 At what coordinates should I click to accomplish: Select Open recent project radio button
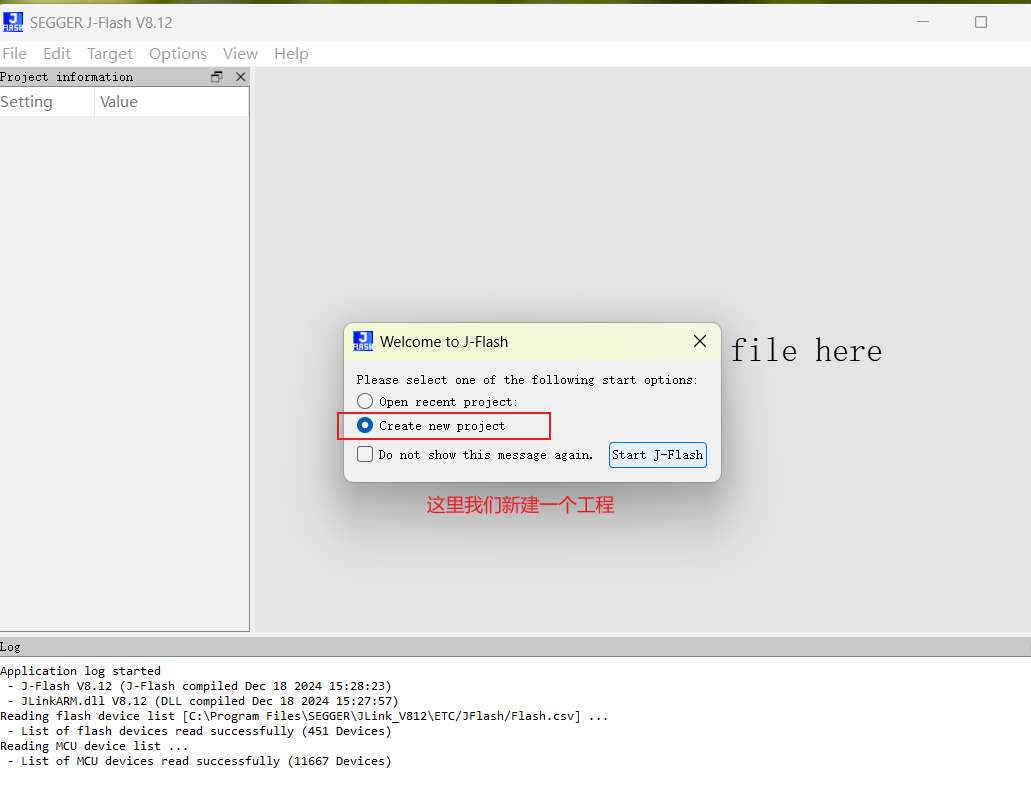click(365, 401)
